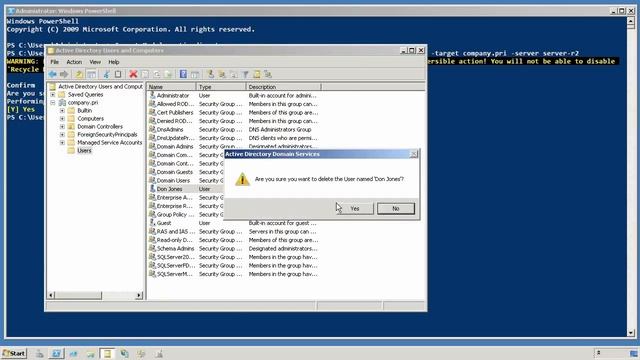Click the Cut scissors toolbar icon

point(106,74)
